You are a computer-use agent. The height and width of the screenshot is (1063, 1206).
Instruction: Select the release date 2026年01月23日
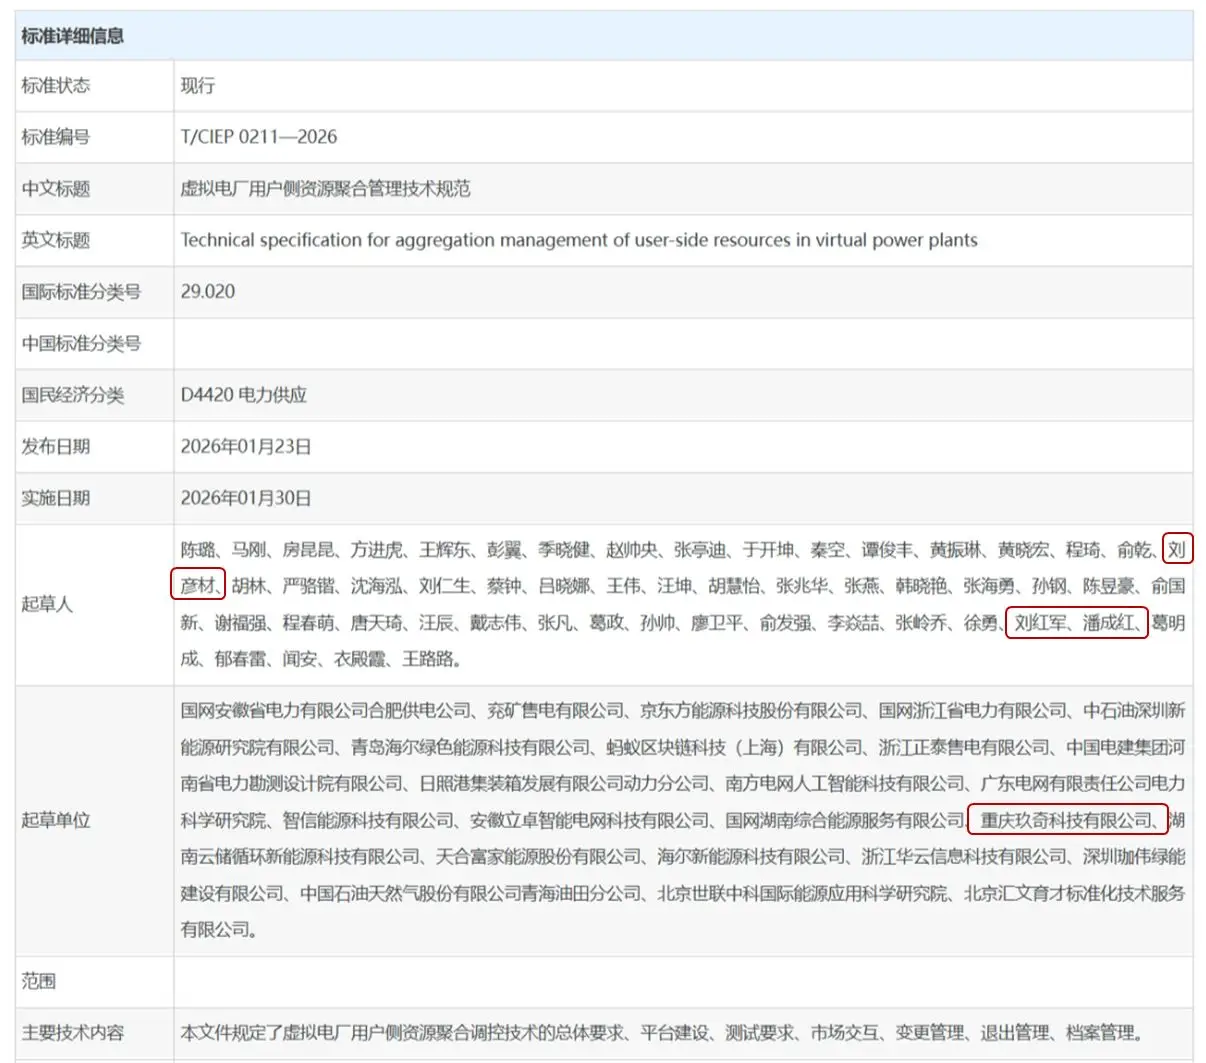point(245,447)
